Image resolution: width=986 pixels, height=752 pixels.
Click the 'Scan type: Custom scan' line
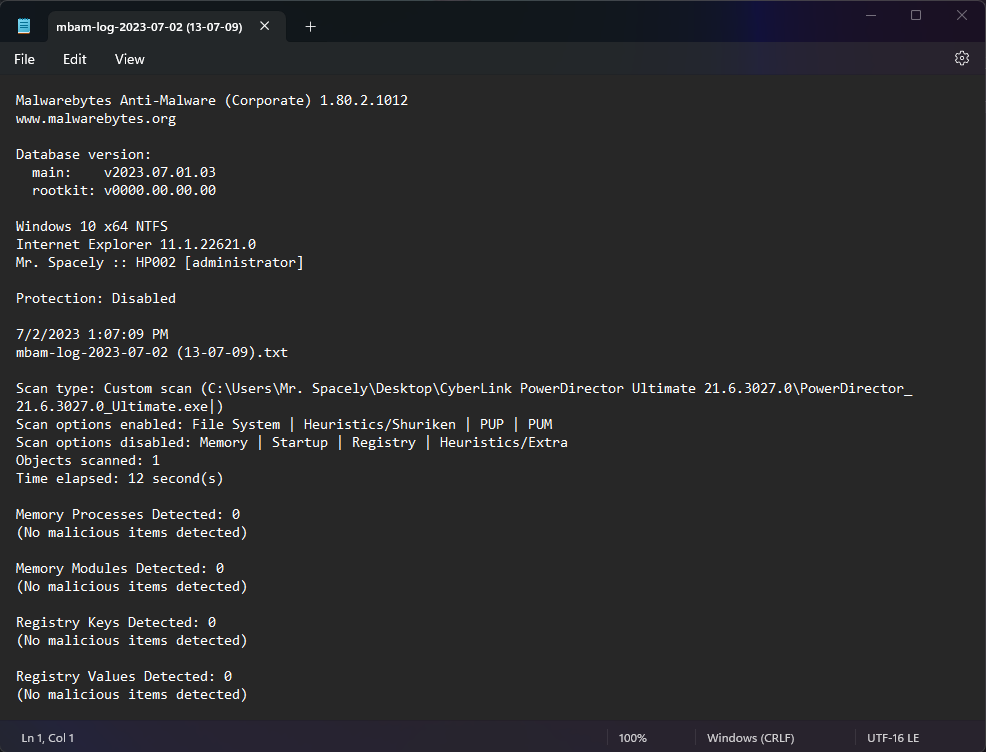[x=464, y=389]
